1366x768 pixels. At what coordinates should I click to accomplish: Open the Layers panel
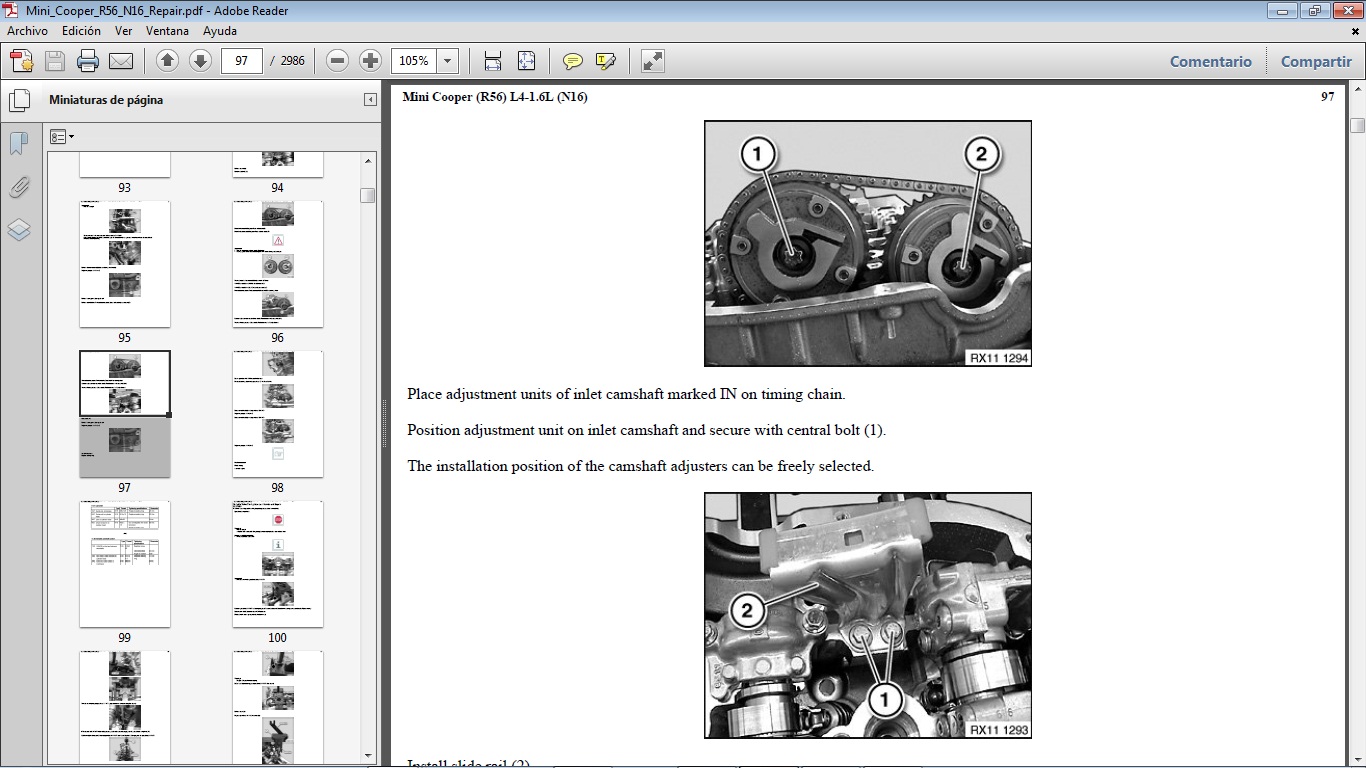19,230
